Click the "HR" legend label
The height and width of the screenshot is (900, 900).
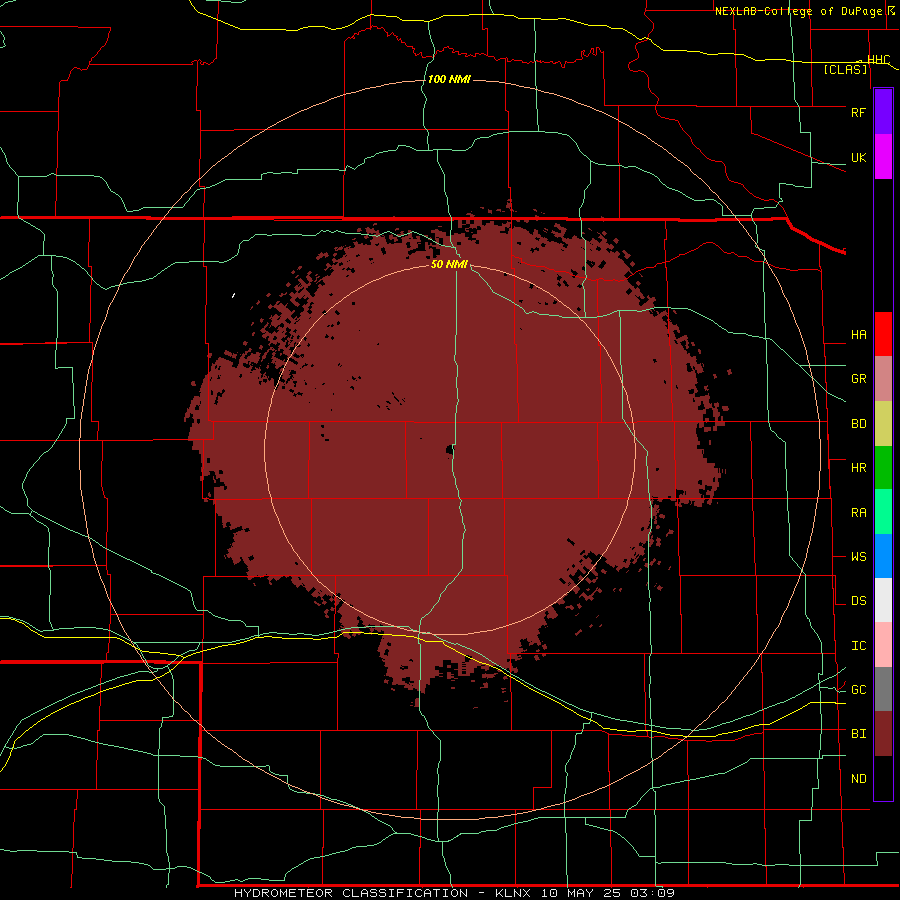click(x=858, y=468)
